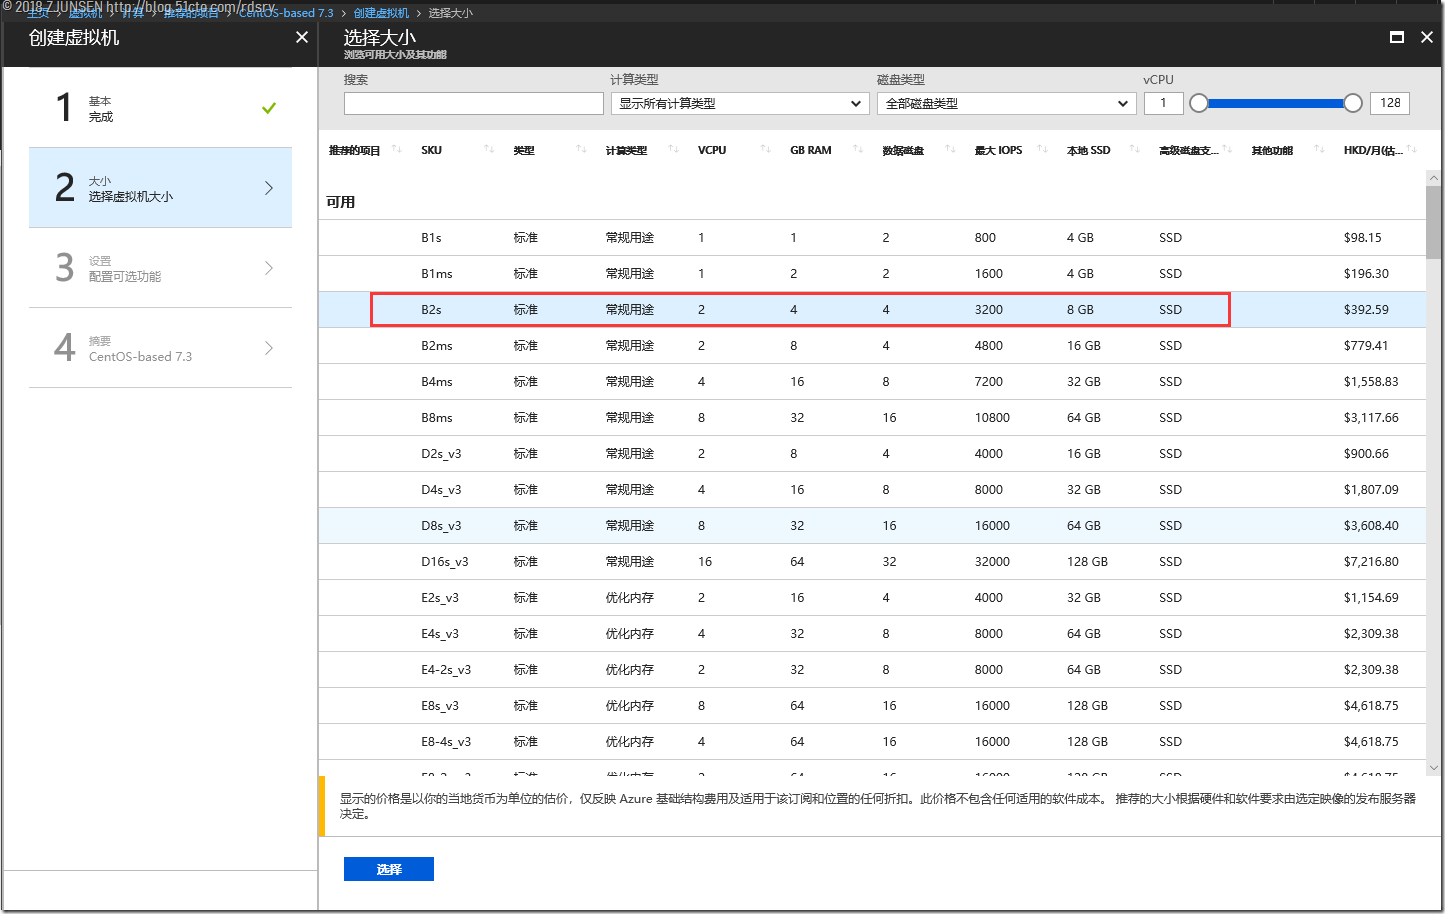Open step 4 摘要 CentOS-based 7.3
1445x914 pixels.
(160, 348)
